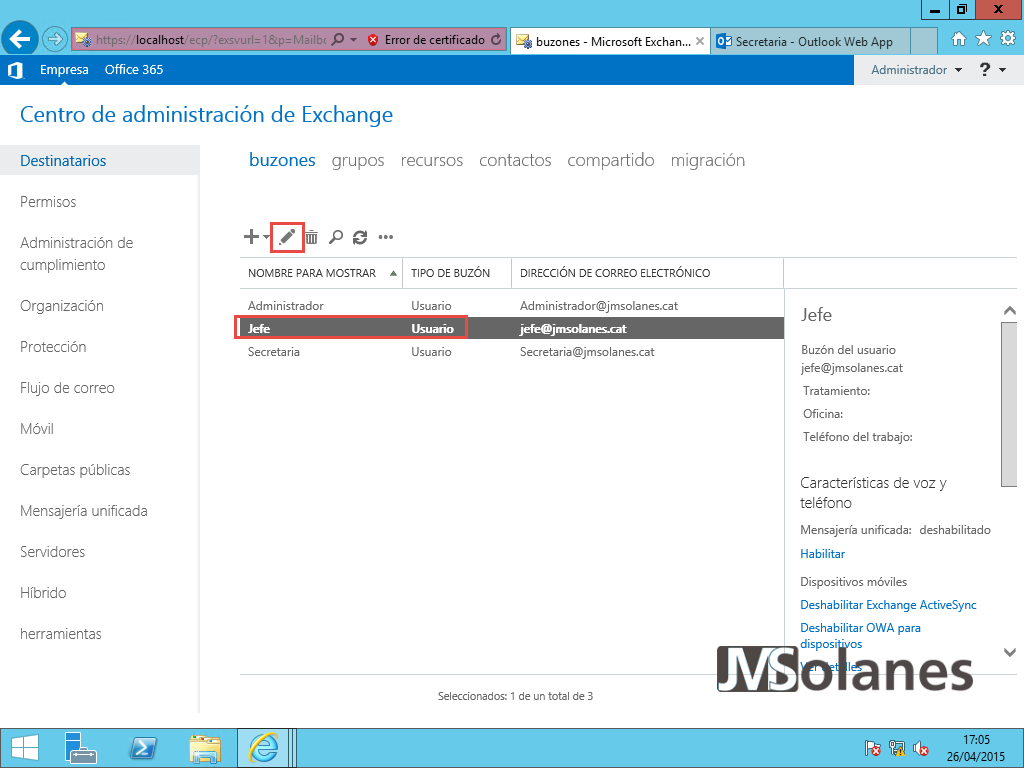Click the delete trash can icon

click(312, 237)
